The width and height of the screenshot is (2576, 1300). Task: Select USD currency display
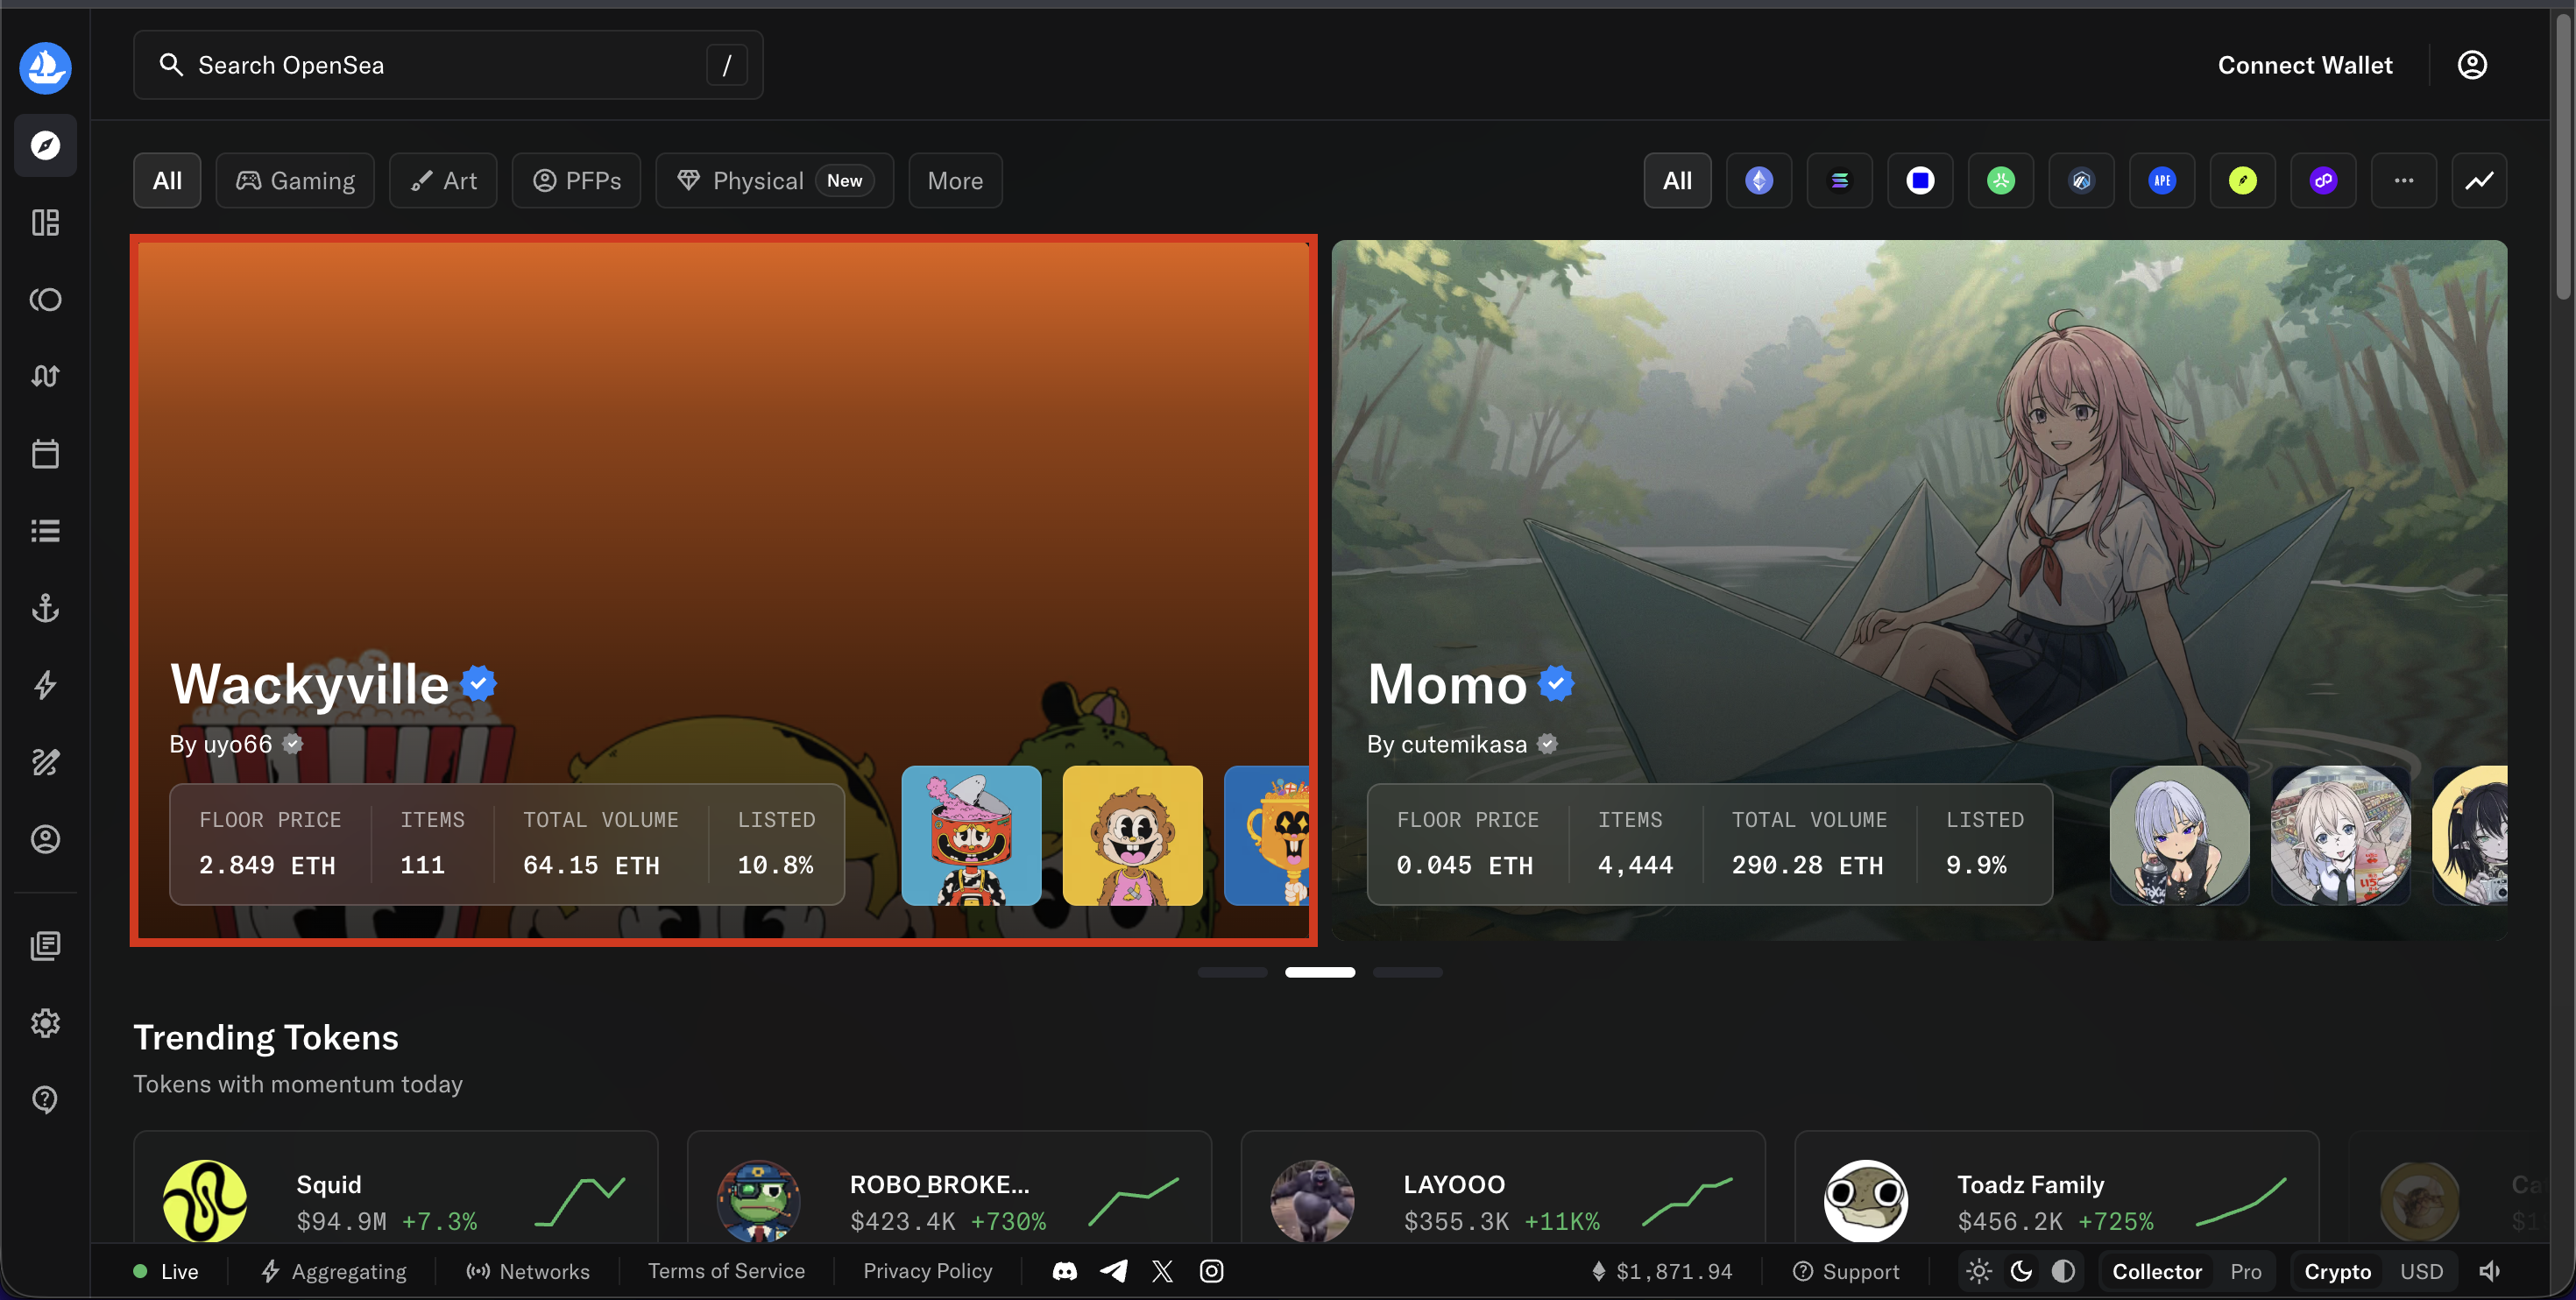click(2421, 1271)
